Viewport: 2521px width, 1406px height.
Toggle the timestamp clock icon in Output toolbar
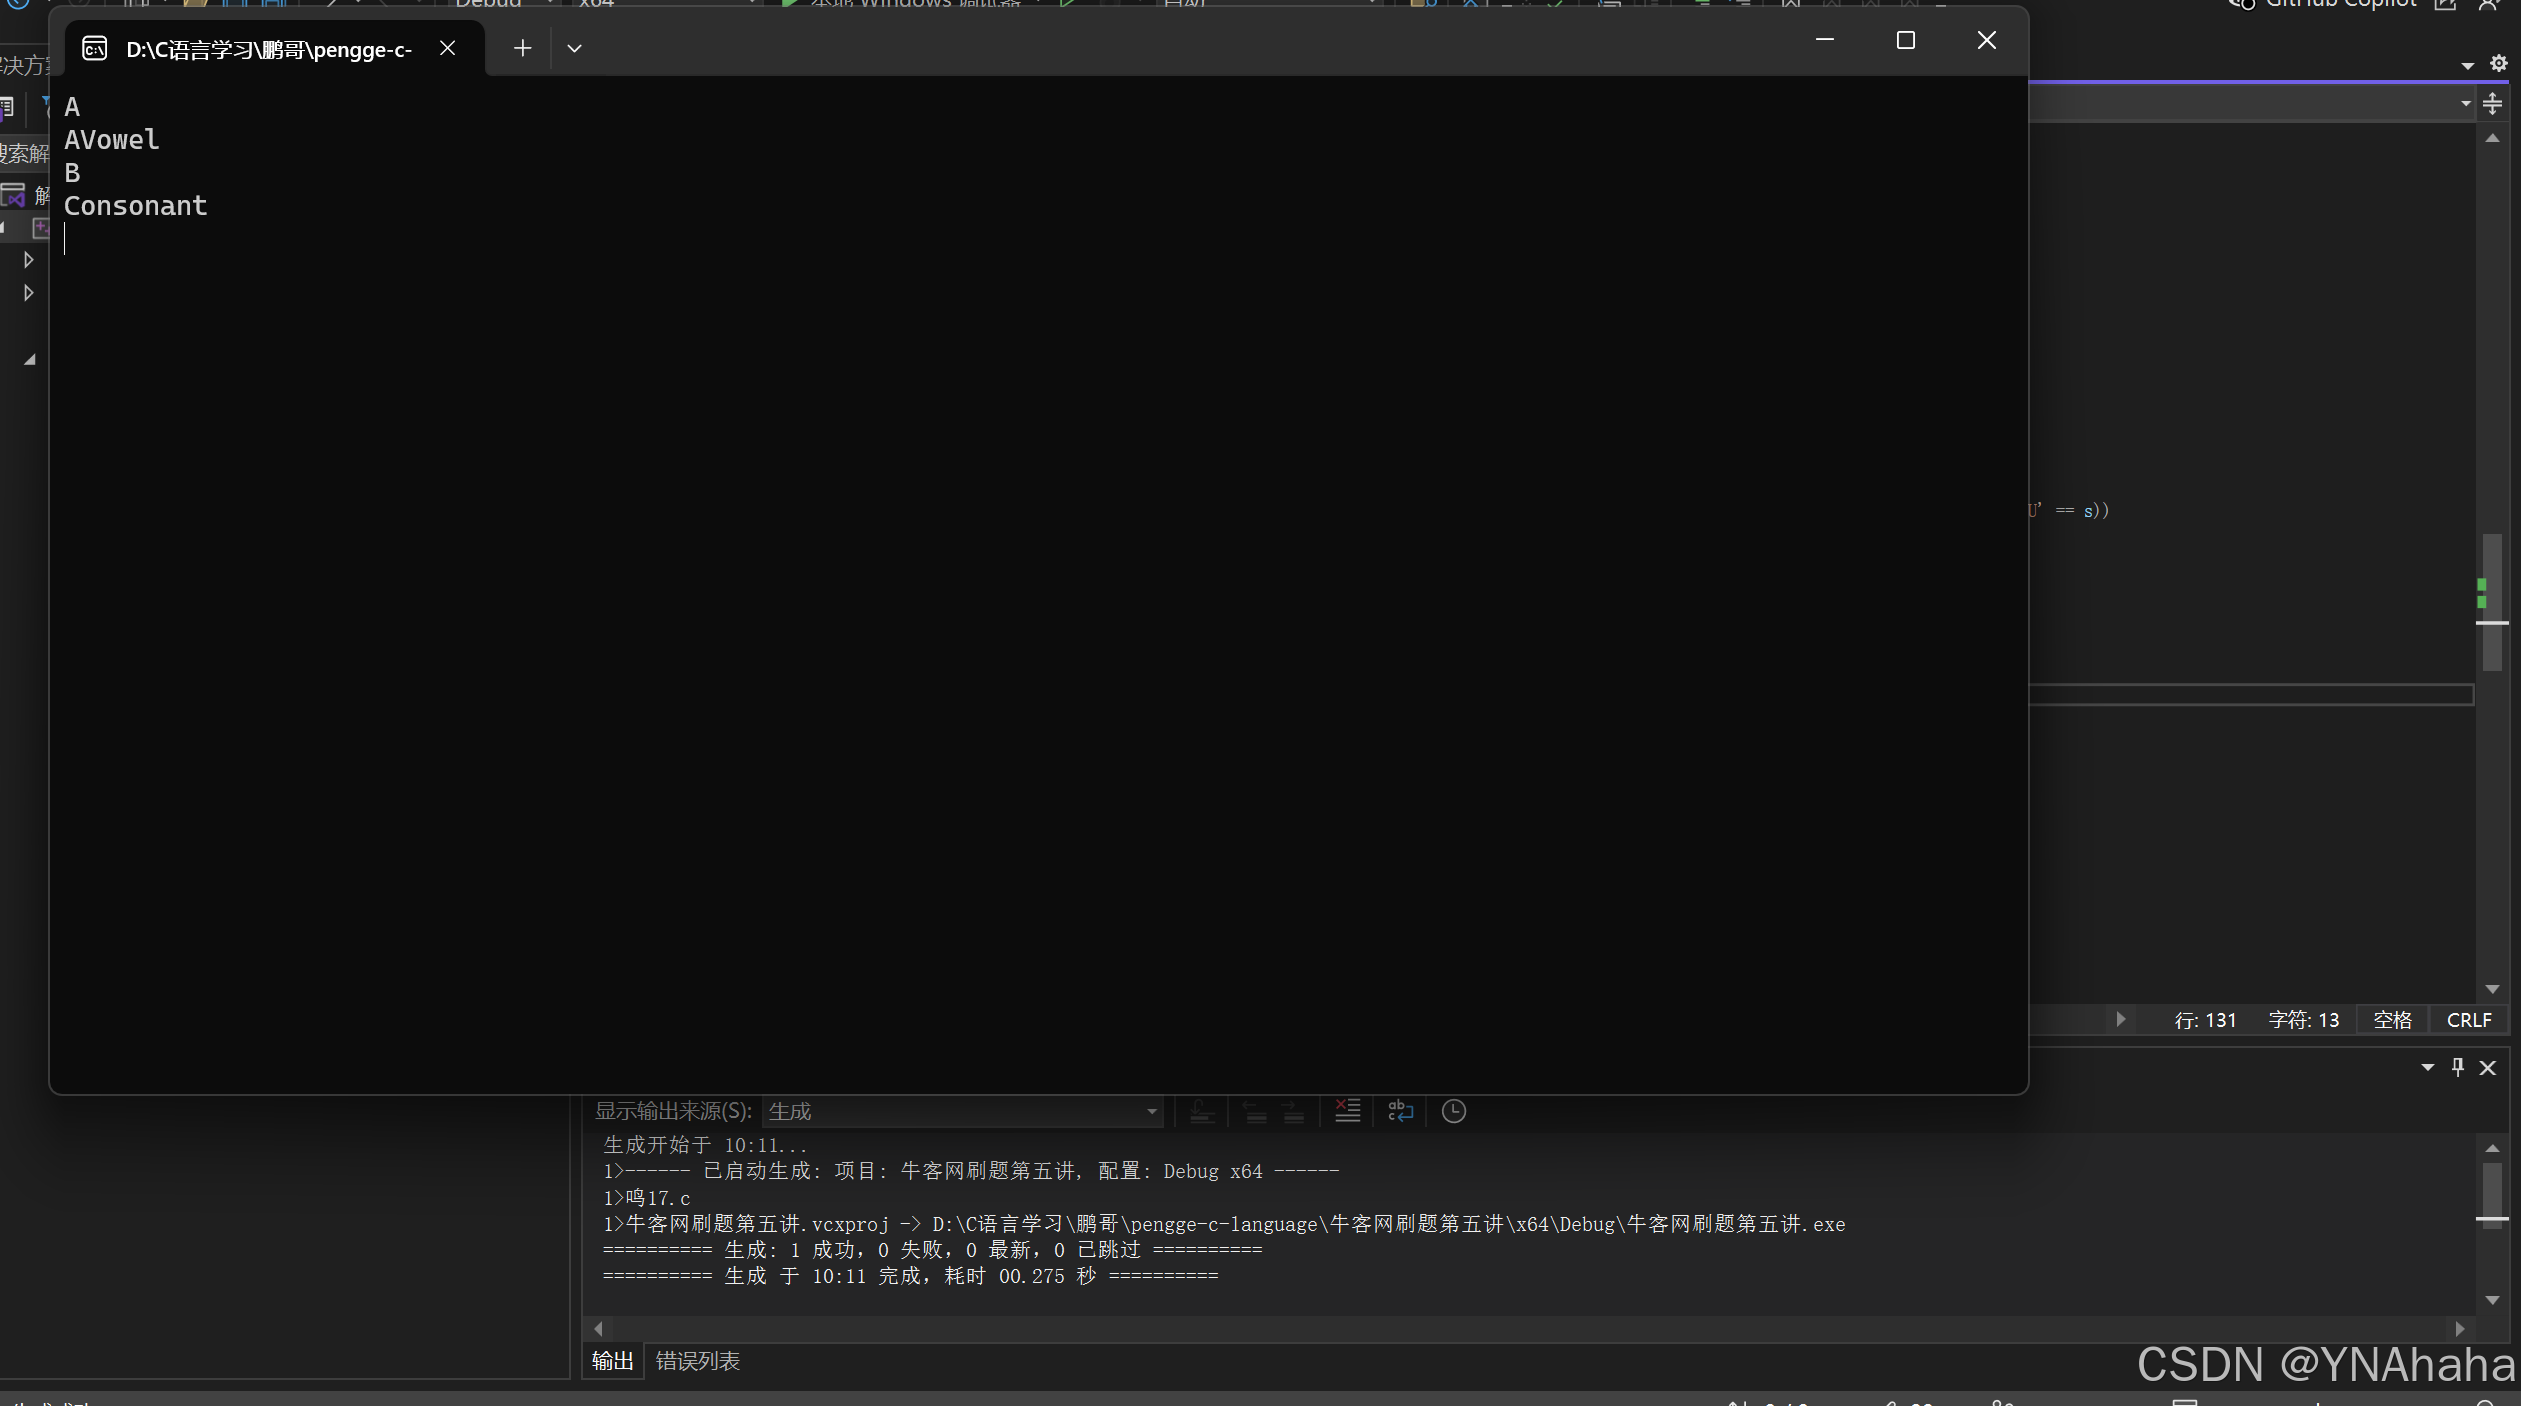pyautogui.click(x=1453, y=1111)
